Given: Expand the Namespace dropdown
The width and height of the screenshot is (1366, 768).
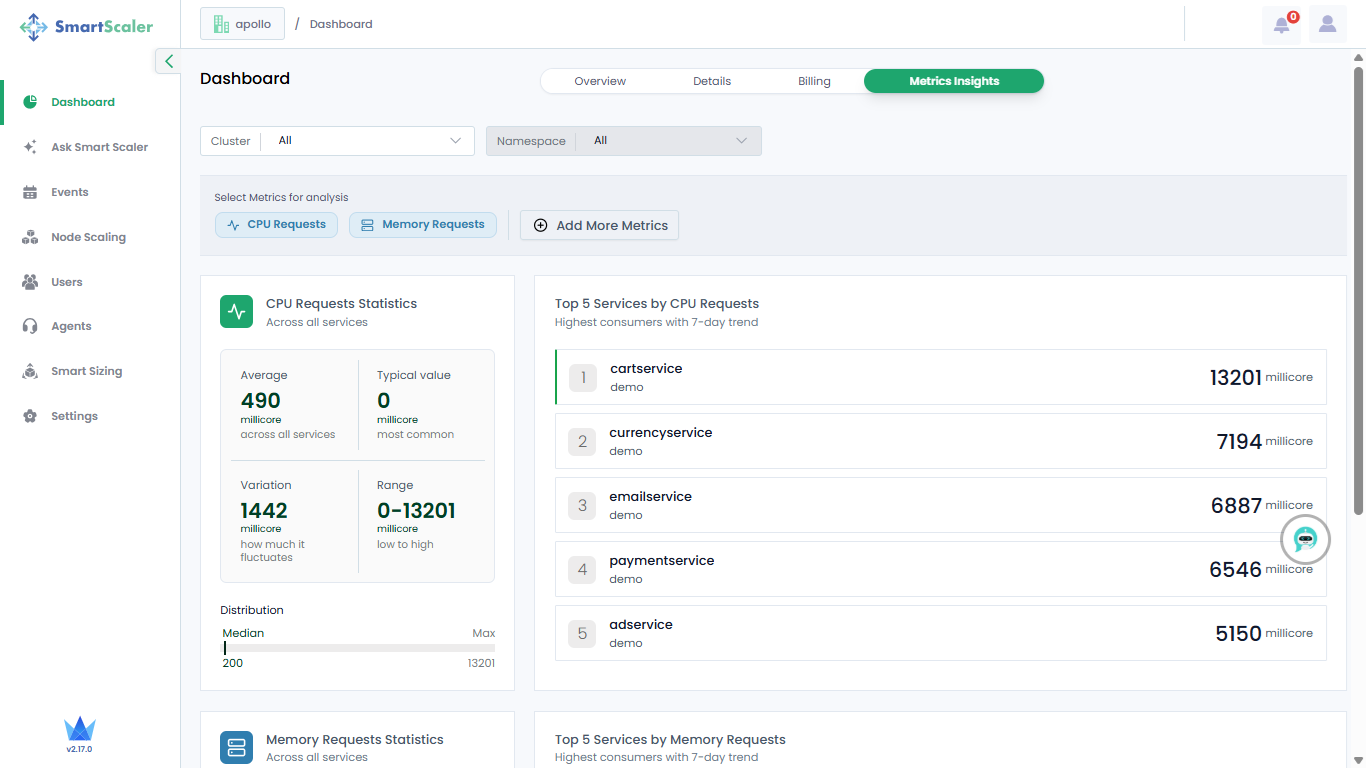Looking at the screenshot, I should tap(623, 141).
